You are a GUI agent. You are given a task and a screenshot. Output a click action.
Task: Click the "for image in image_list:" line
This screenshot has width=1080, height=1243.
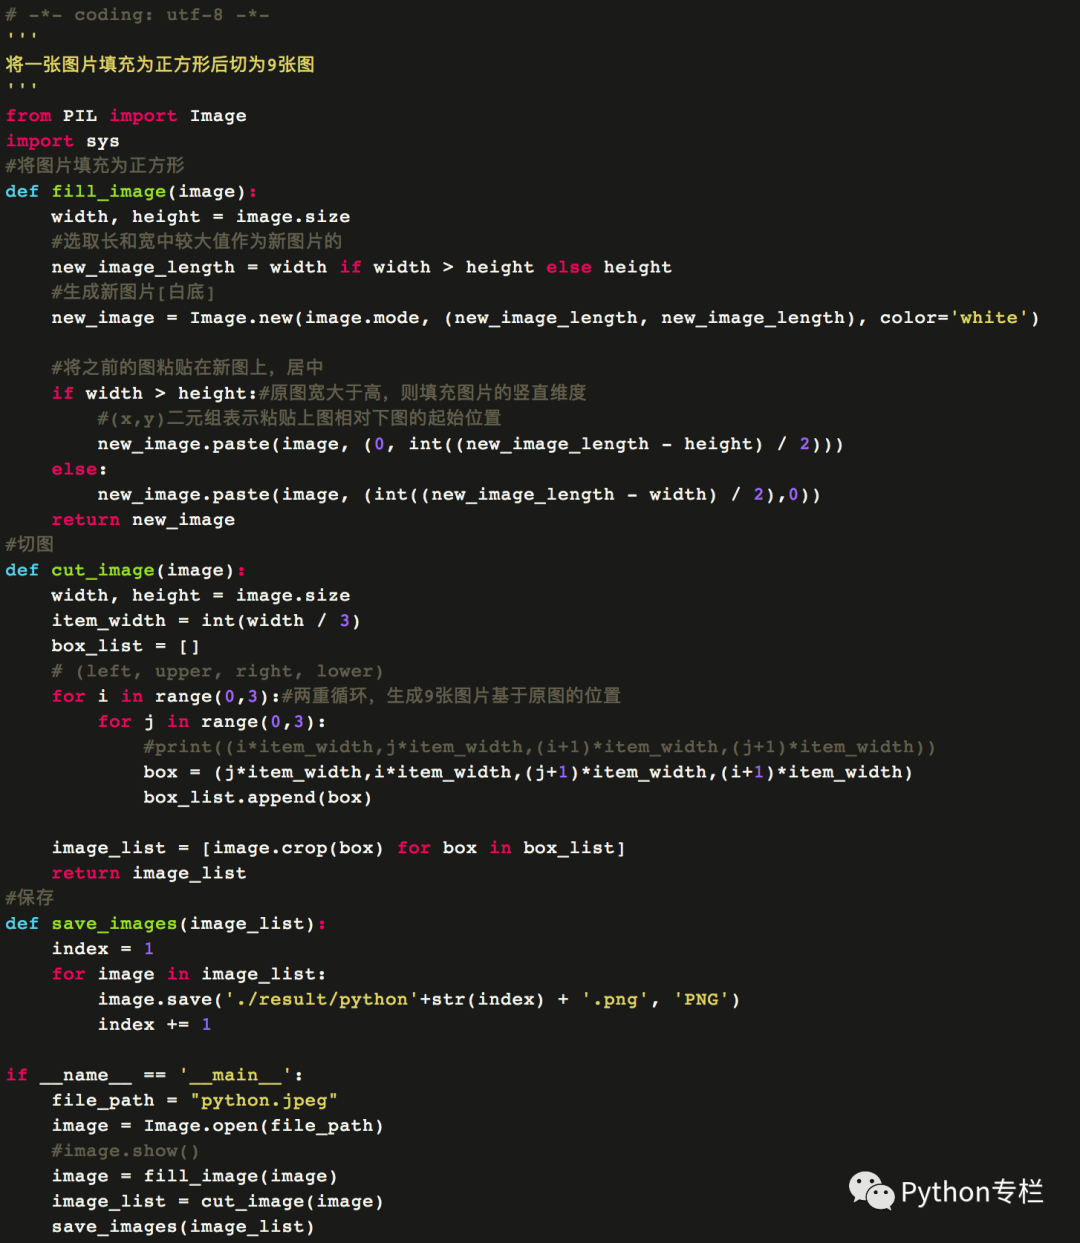[189, 974]
